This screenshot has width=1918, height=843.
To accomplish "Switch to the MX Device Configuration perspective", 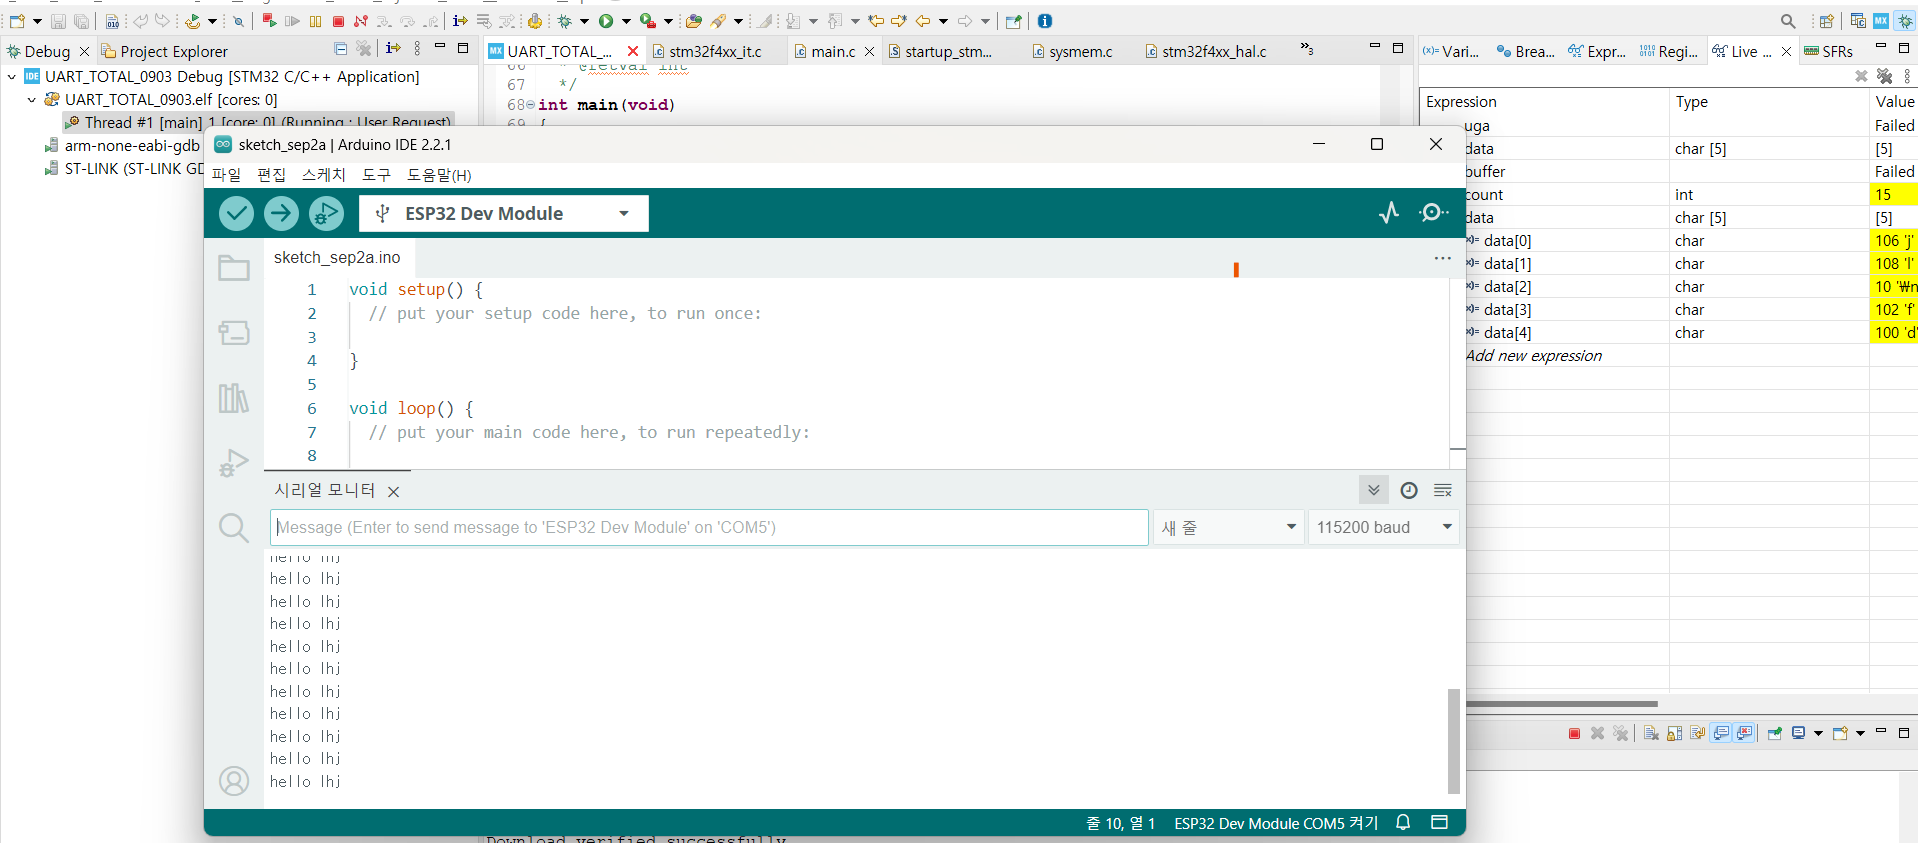I will 1881,21.
